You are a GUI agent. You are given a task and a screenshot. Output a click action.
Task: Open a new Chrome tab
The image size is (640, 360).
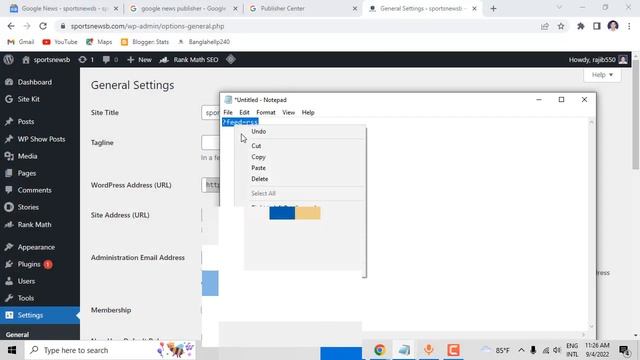493,8
